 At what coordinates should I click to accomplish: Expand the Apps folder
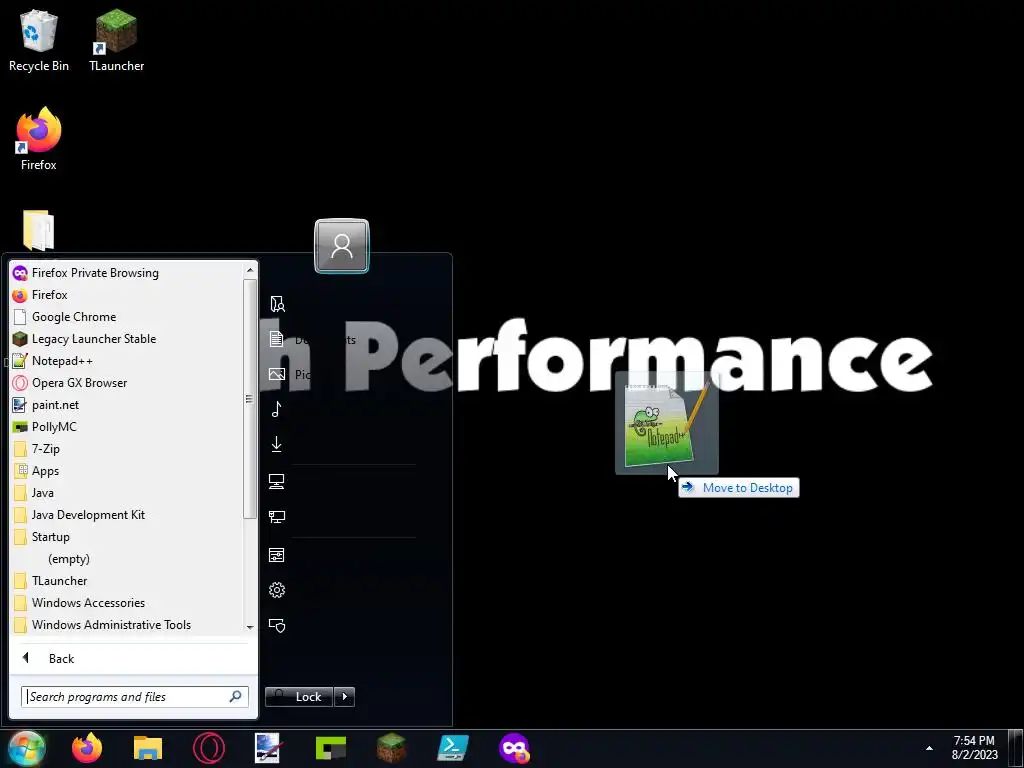127,471
